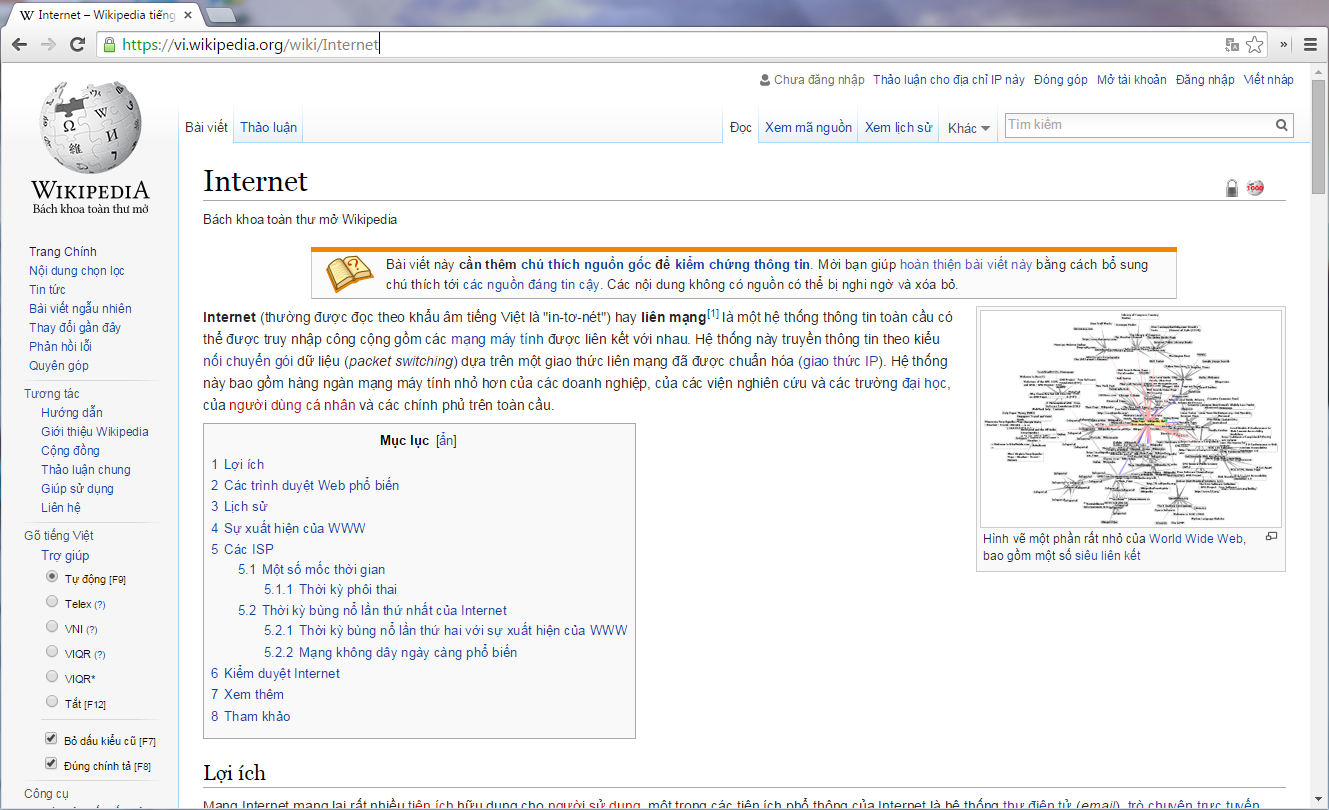Click the red 1000 articles badge icon
Viewport: 1329px width, 810px height.
pos(1255,188)
